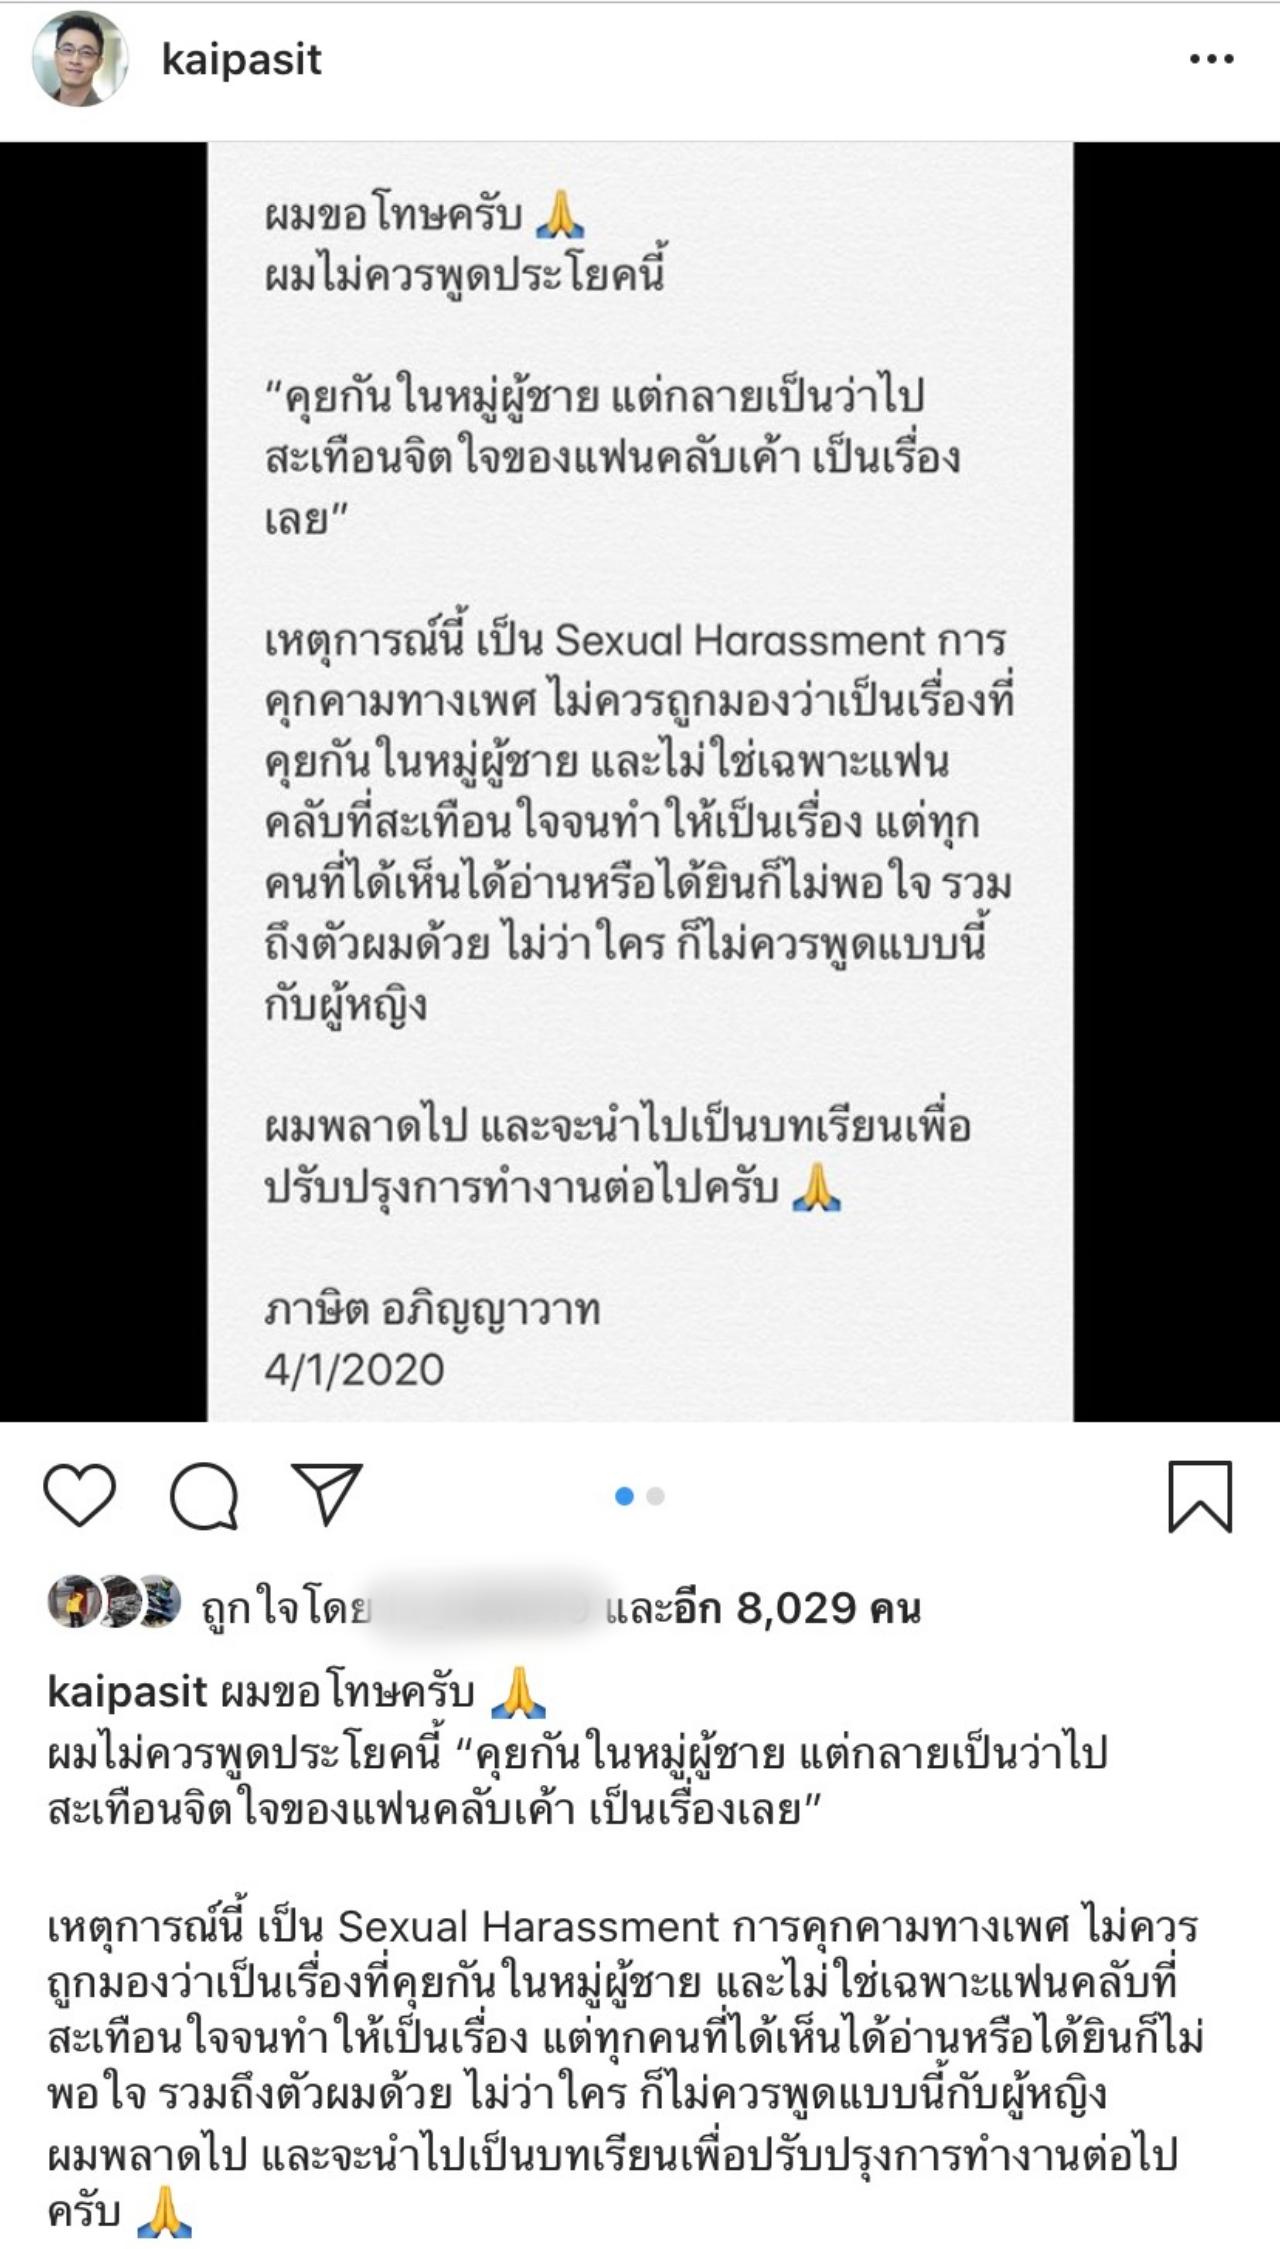The width and height of the screenshot is (1280, 2249).
Task: Select the first blue carousel dot
Action: (x=625, y=1496)
